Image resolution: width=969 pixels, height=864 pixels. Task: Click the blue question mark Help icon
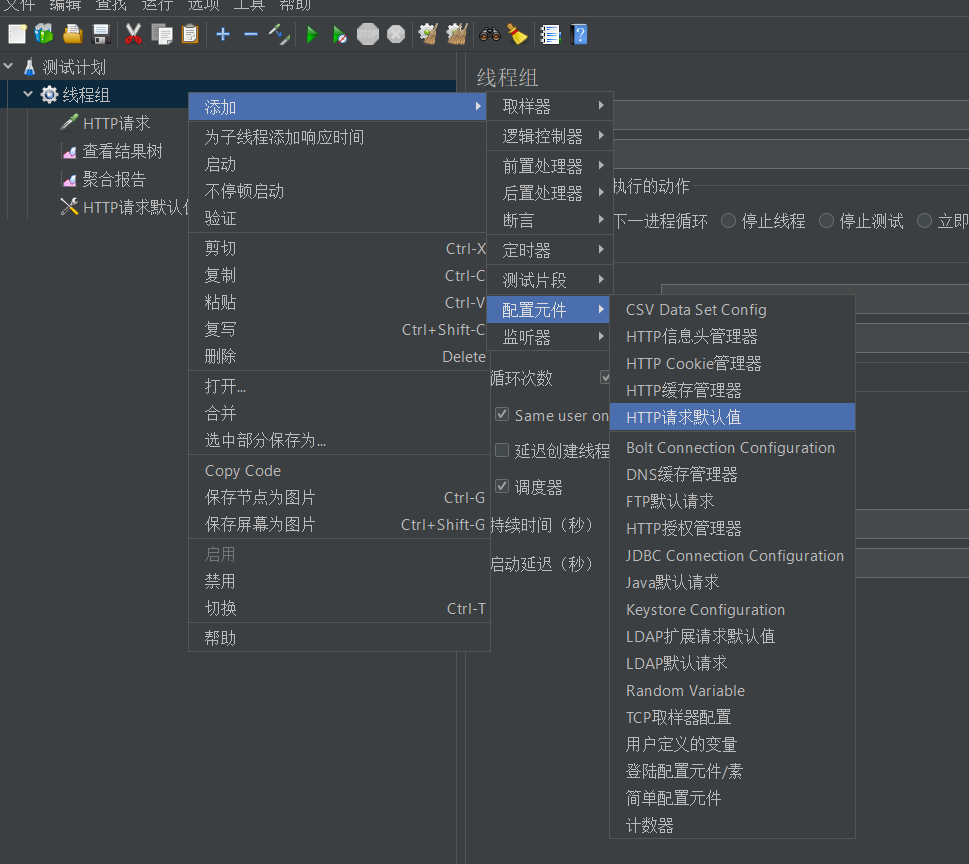tap(579, 34)
